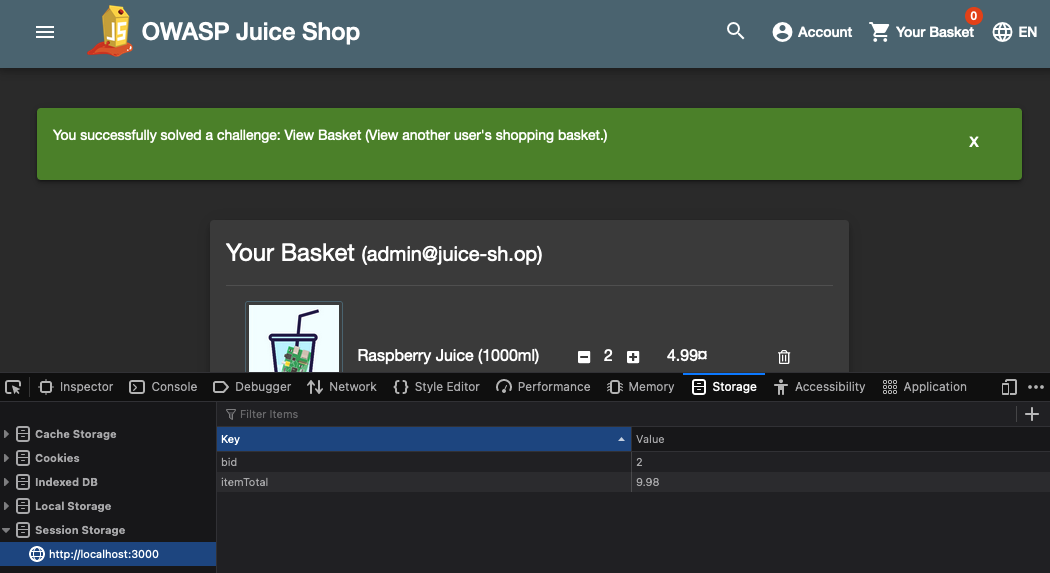1050x573 pixels.
Task: Dismiss the solved challenge notification with X
Action: 974,142
